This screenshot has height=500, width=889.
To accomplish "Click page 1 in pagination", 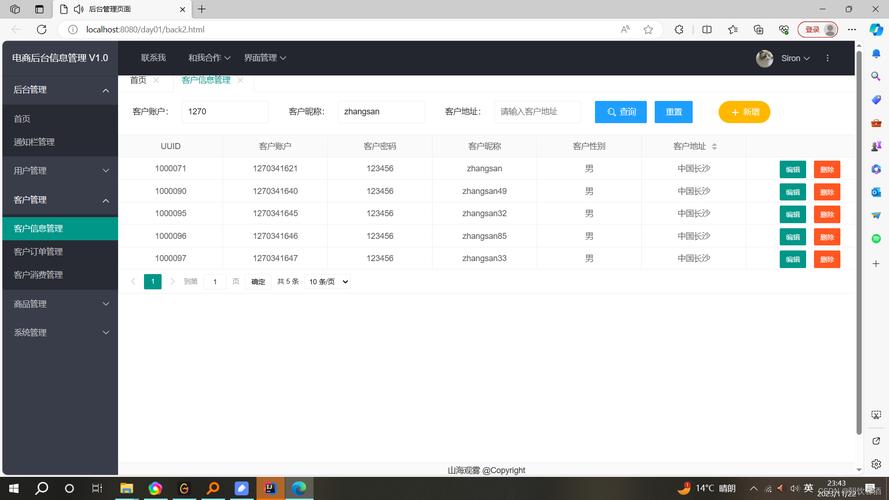I will 153,282.
